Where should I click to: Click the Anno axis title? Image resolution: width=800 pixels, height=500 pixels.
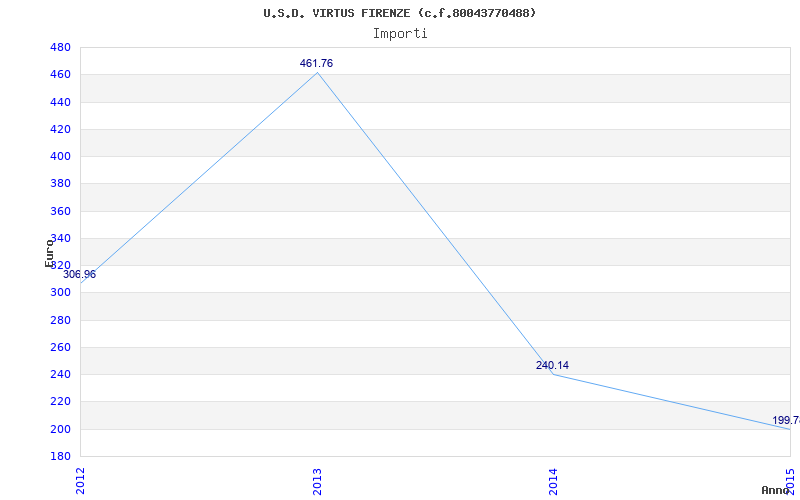(774, 490)
